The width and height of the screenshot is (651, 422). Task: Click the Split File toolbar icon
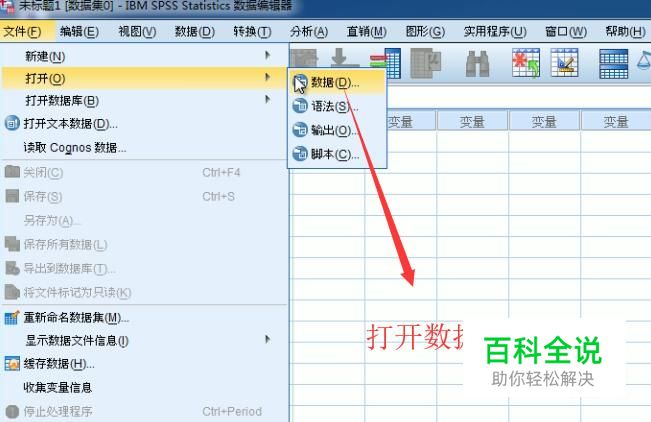click(614, 64)
